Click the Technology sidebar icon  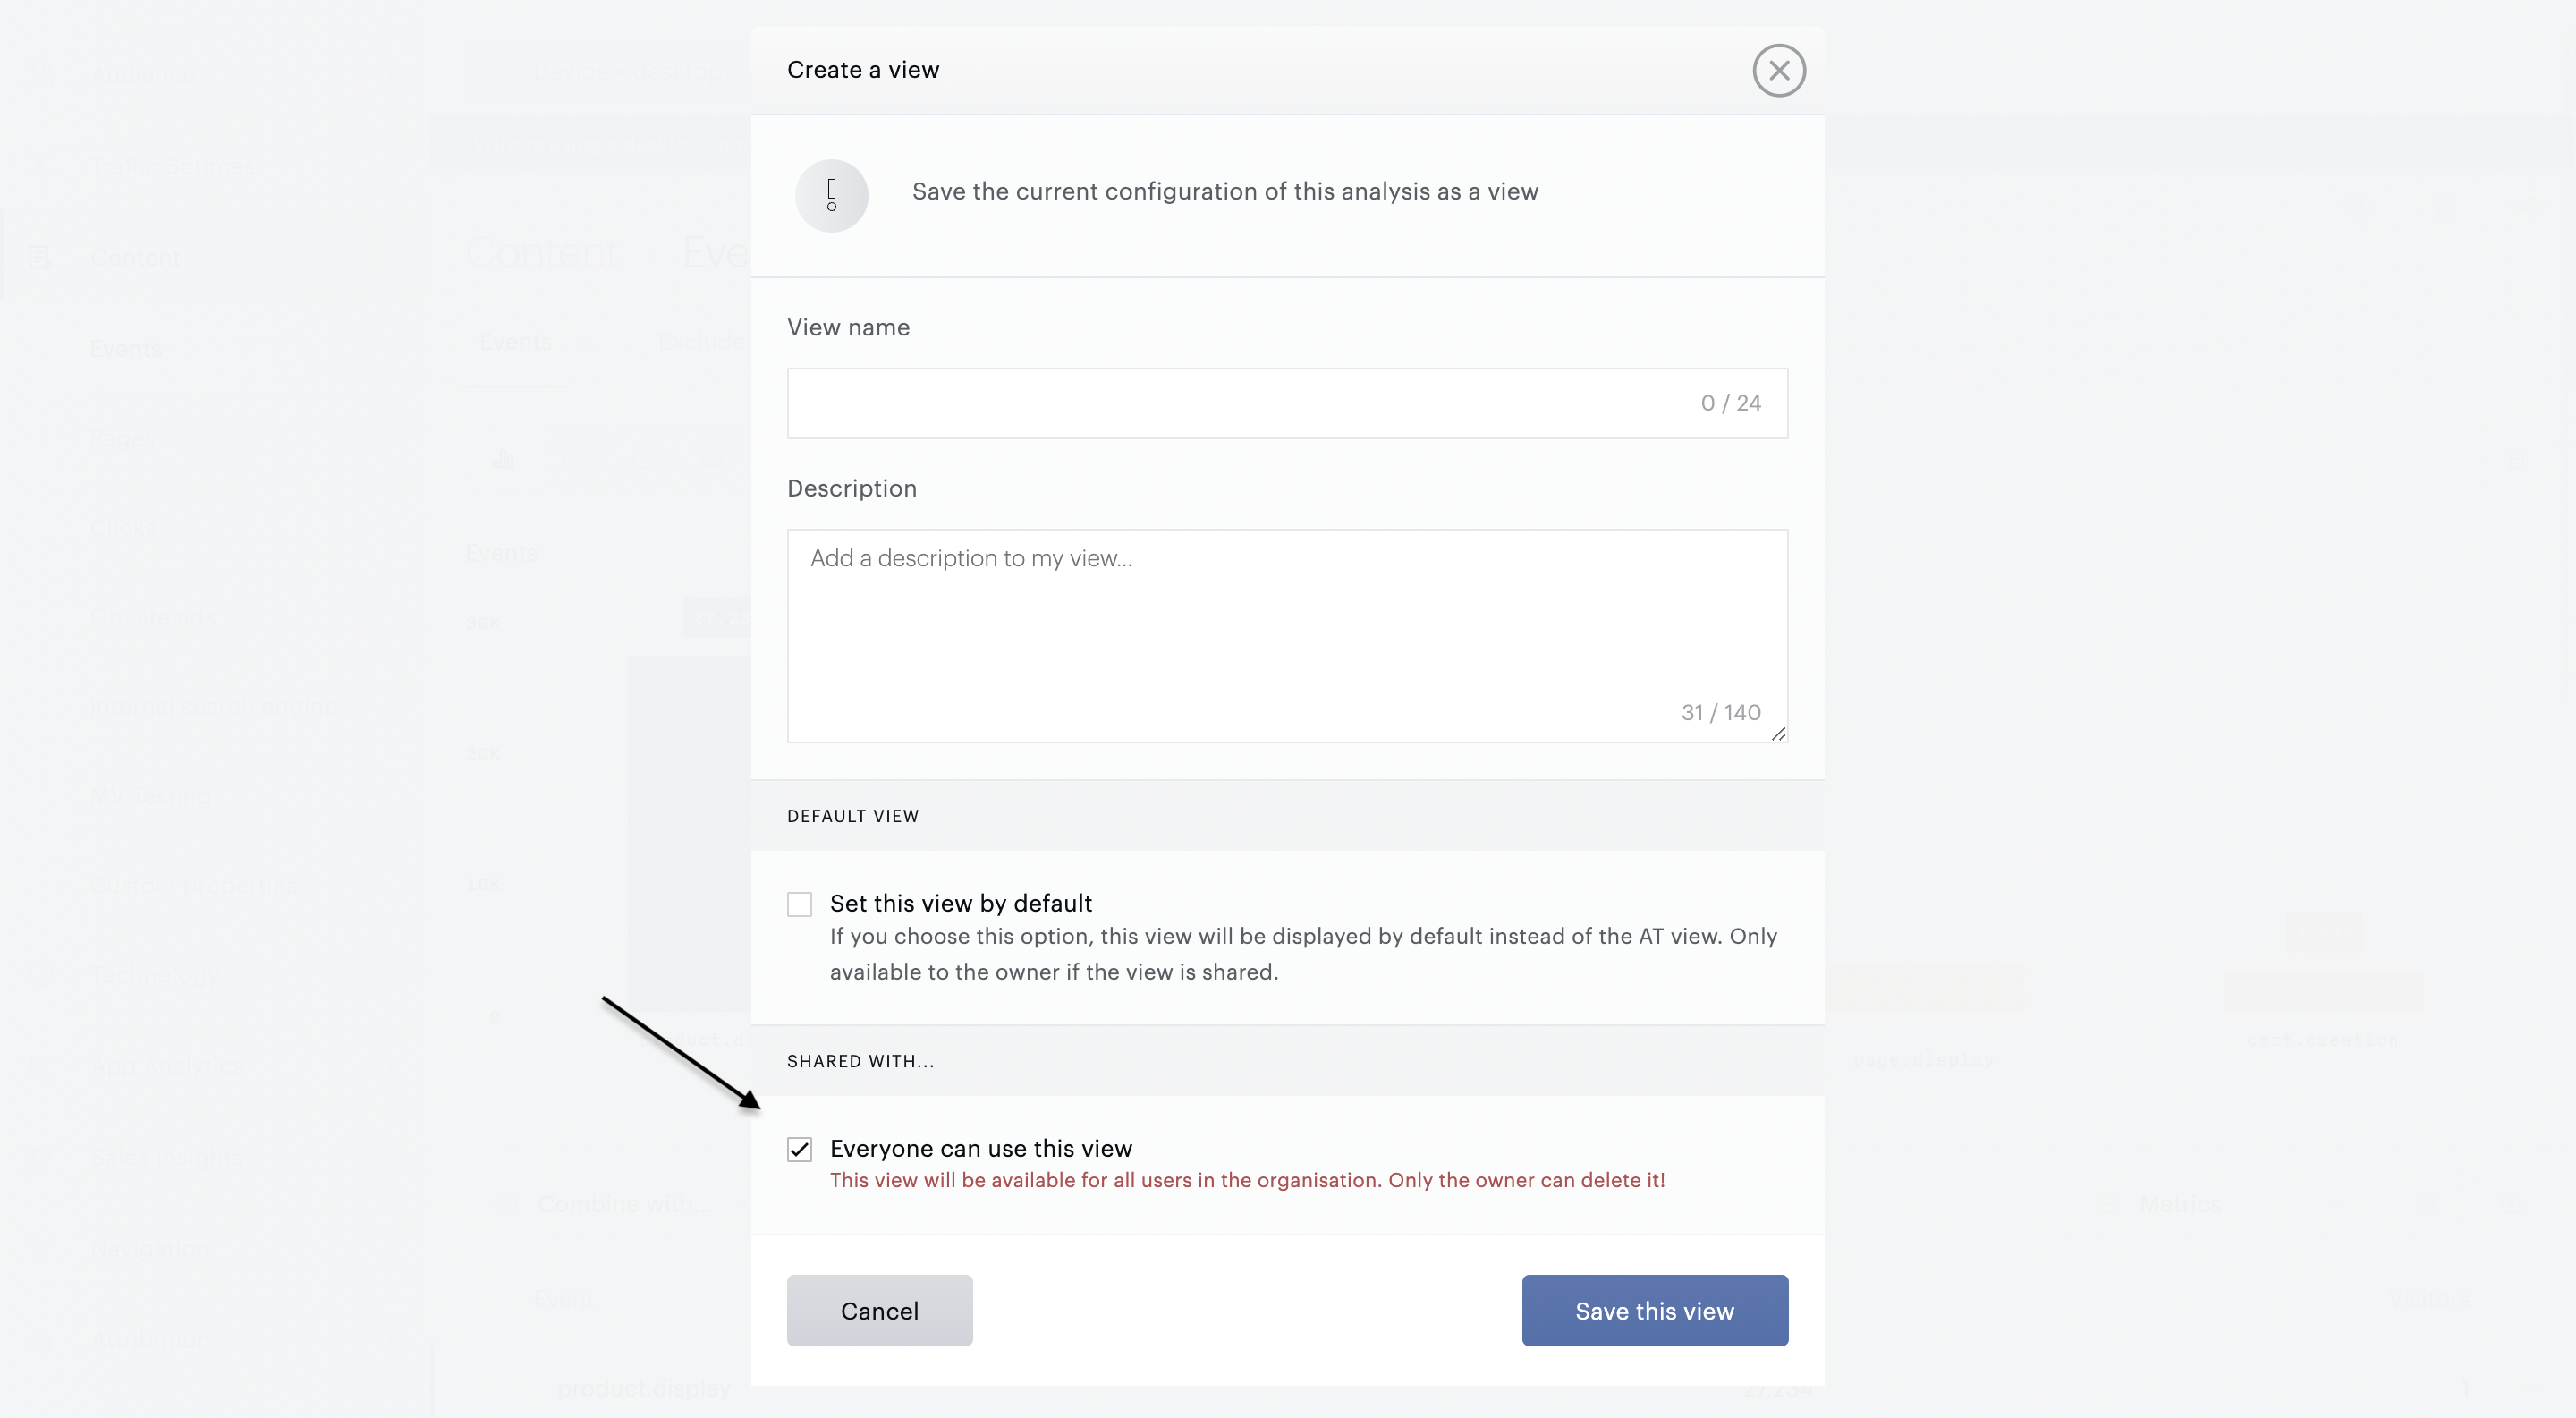41,975
